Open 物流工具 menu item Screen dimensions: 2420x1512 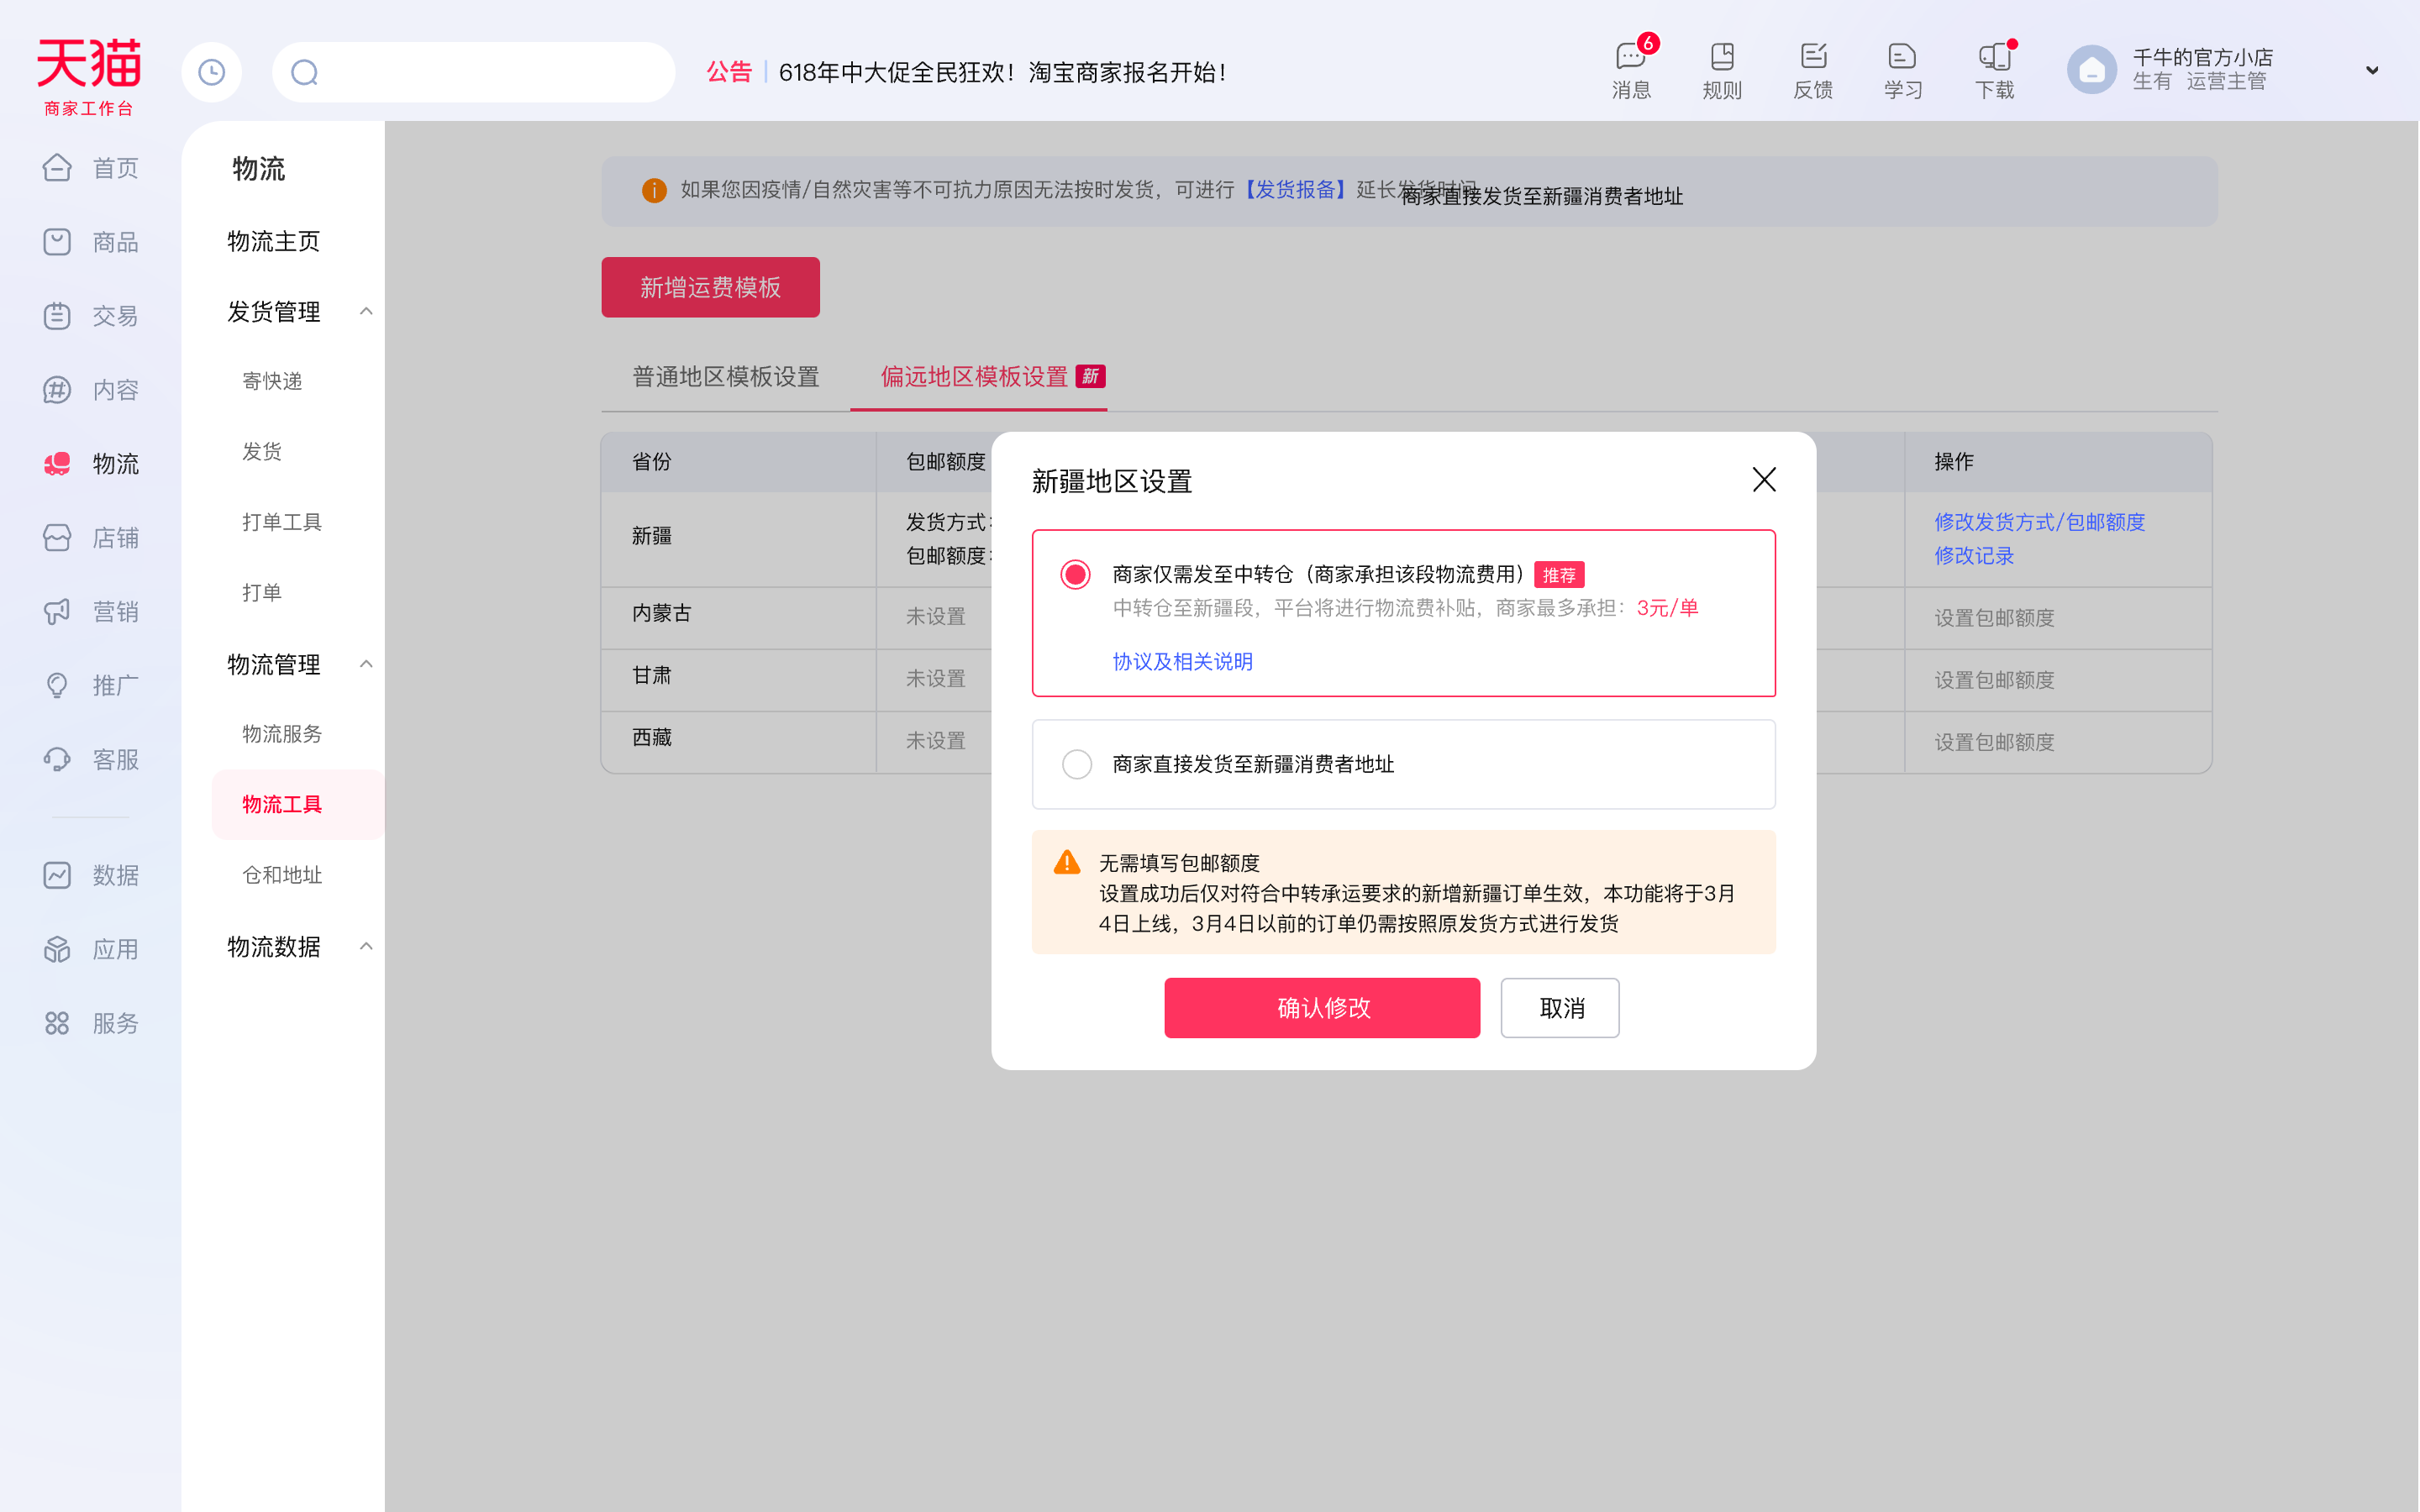coord(298,804)
